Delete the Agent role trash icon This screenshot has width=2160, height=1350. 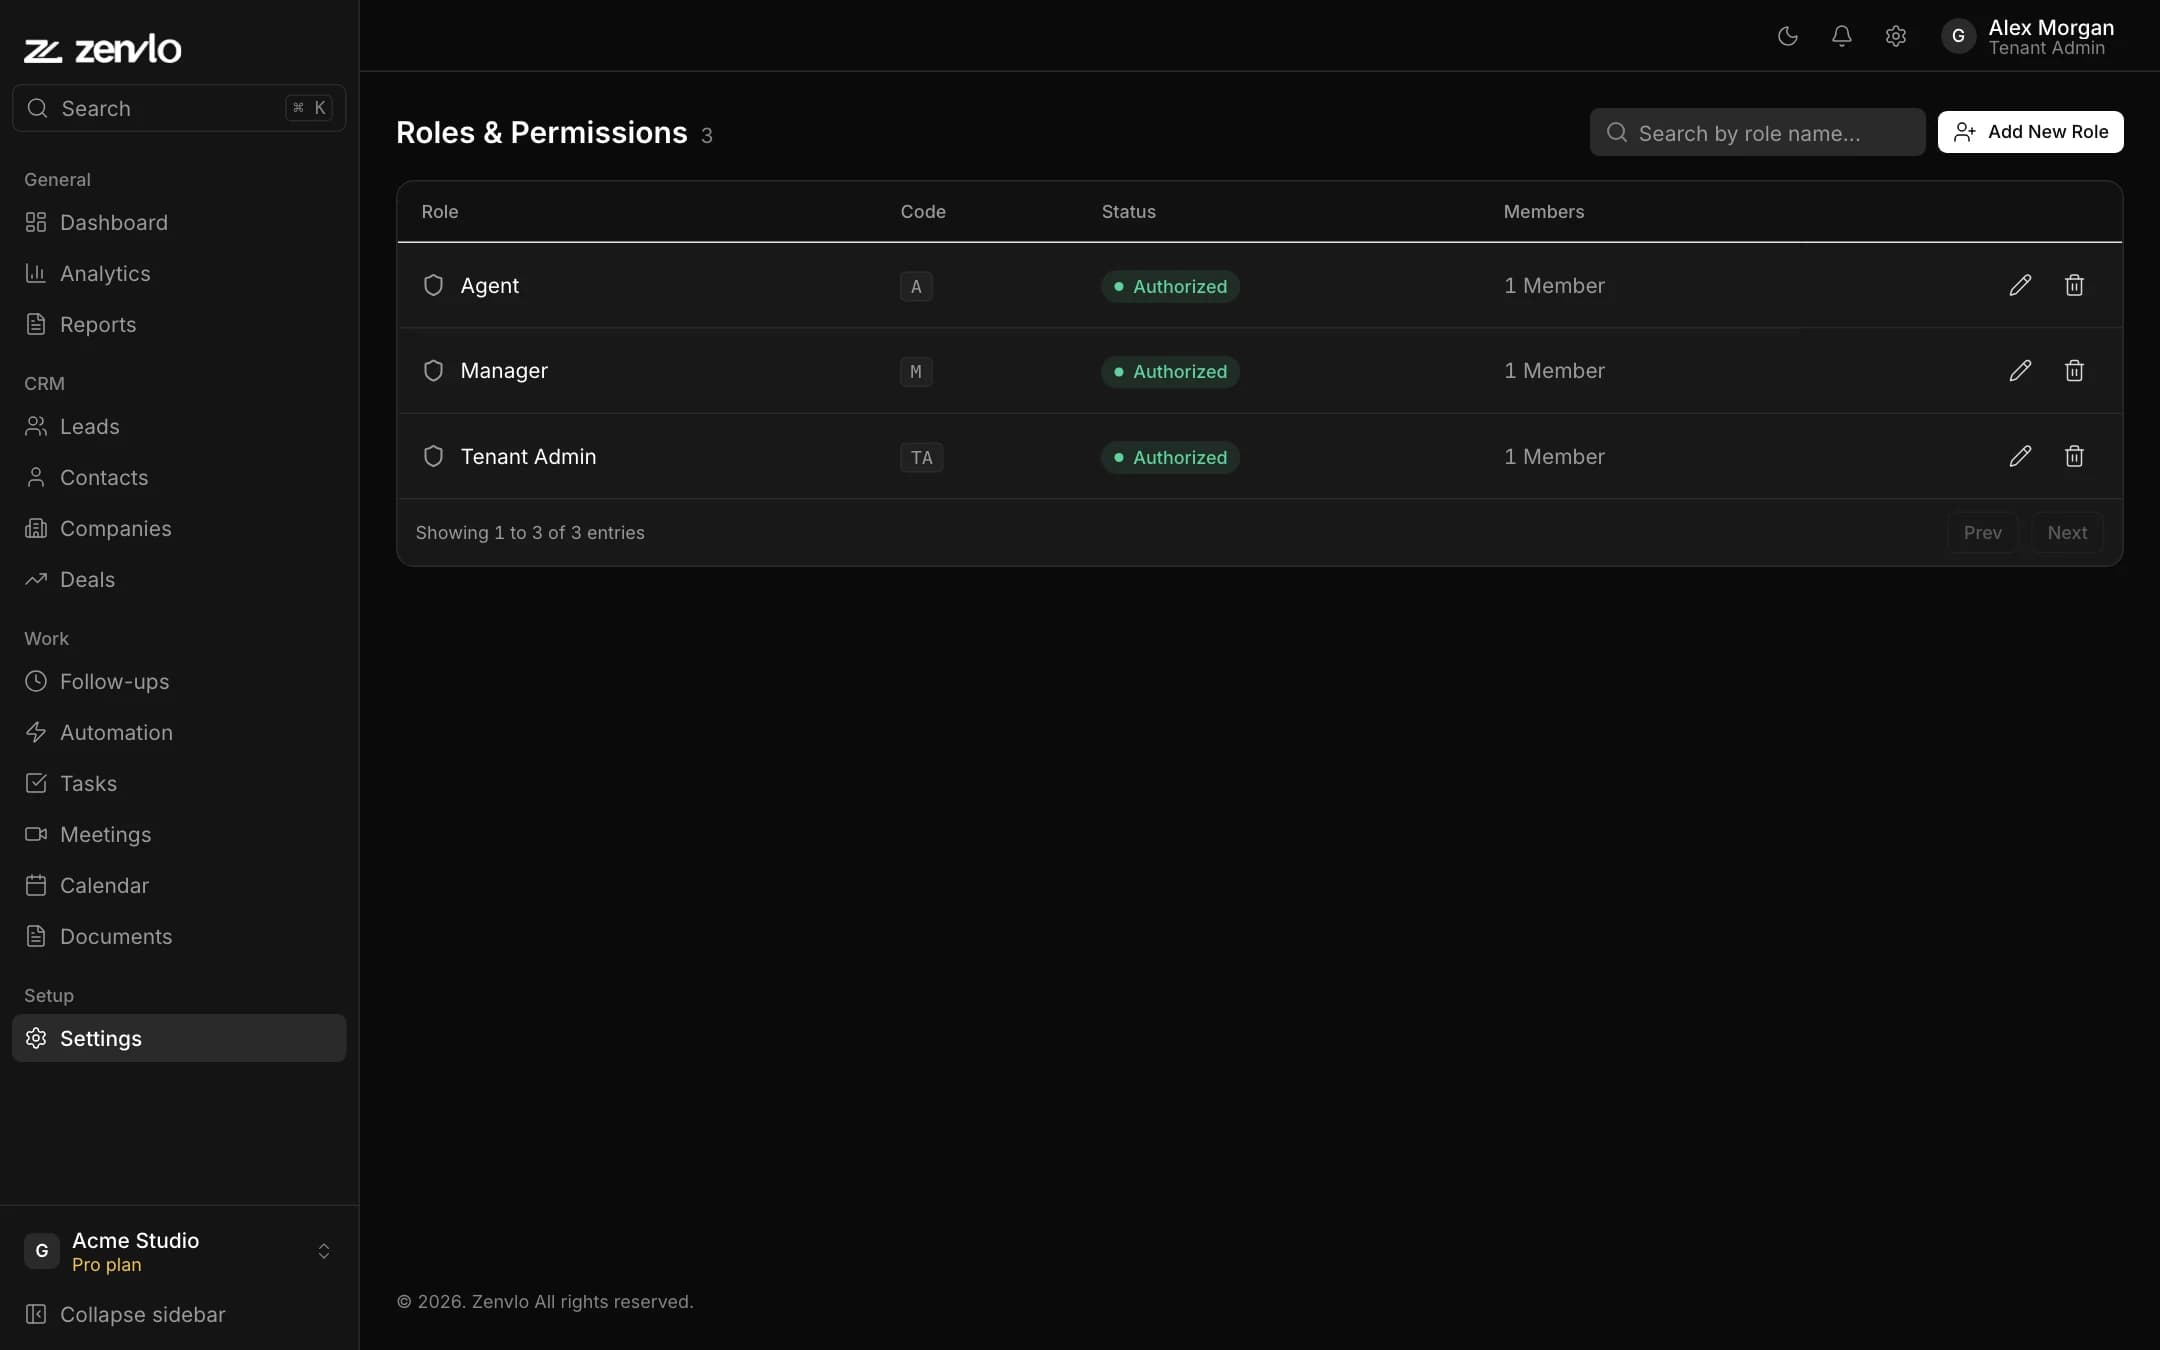click(2074, 285)
